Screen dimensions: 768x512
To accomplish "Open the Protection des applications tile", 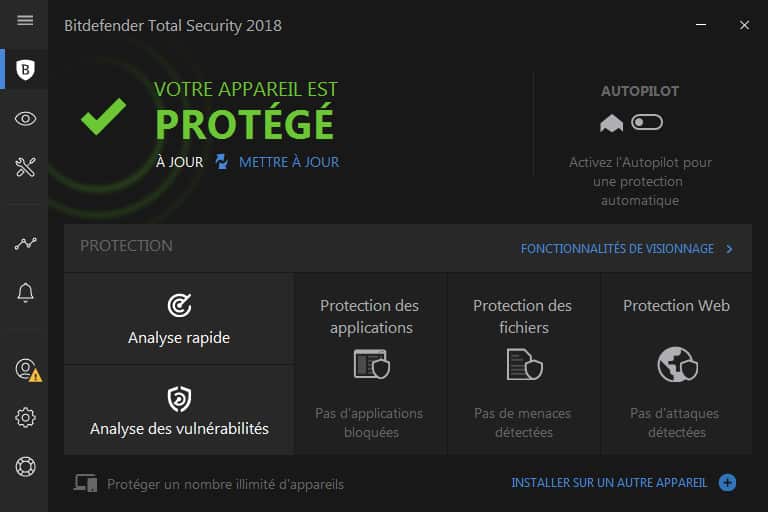I will [370, 365].
